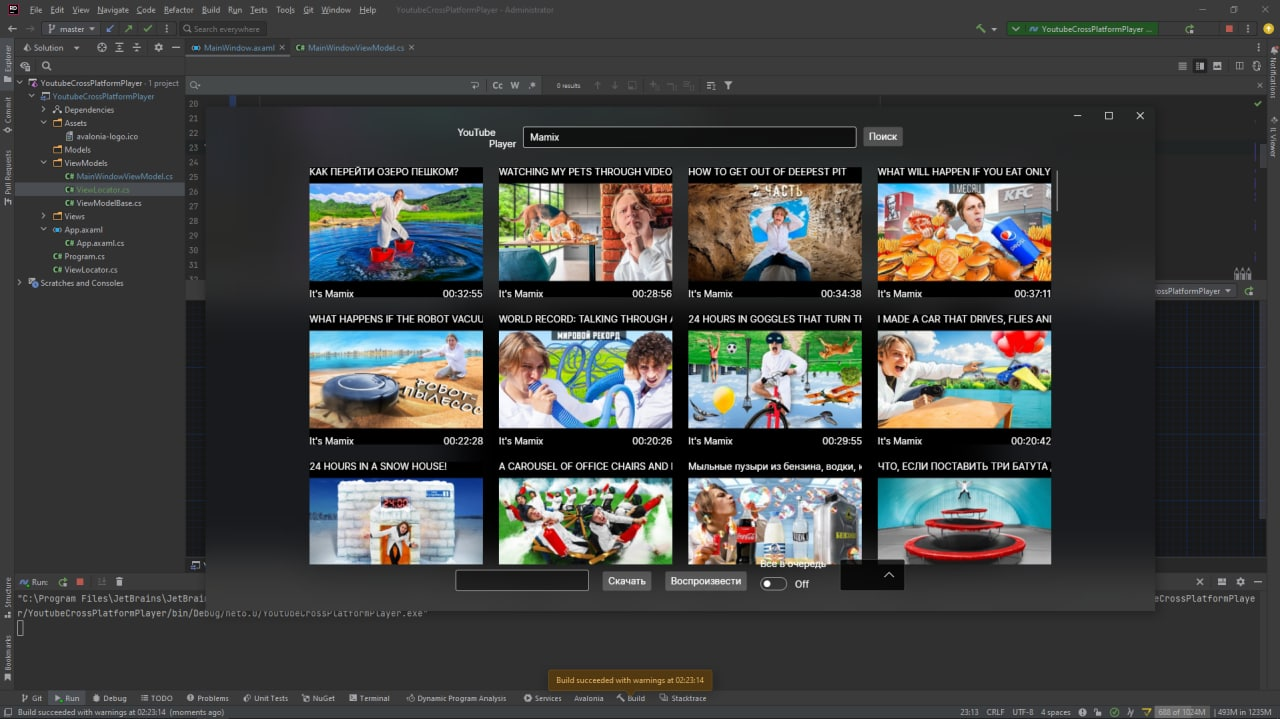Open Problems tool window
Image resolution: width=1280 pixels, height=719 pixels.
tap(207, 698)
